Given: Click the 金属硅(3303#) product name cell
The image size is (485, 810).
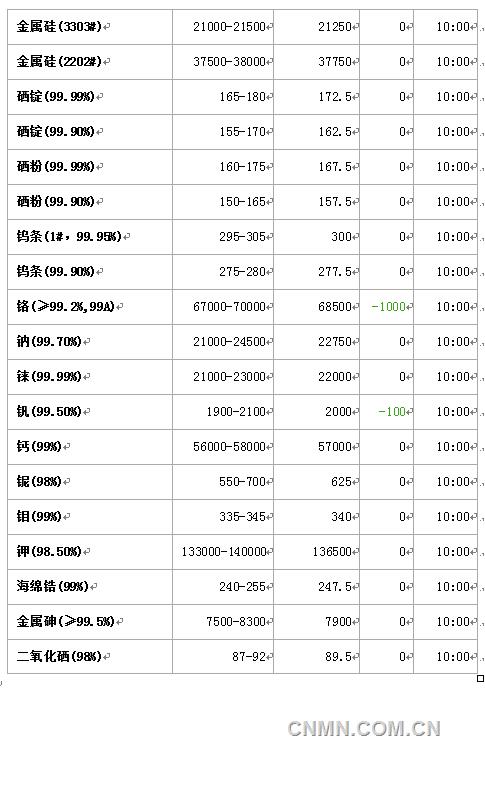Looking at the screenshot, I should (90, 26).
